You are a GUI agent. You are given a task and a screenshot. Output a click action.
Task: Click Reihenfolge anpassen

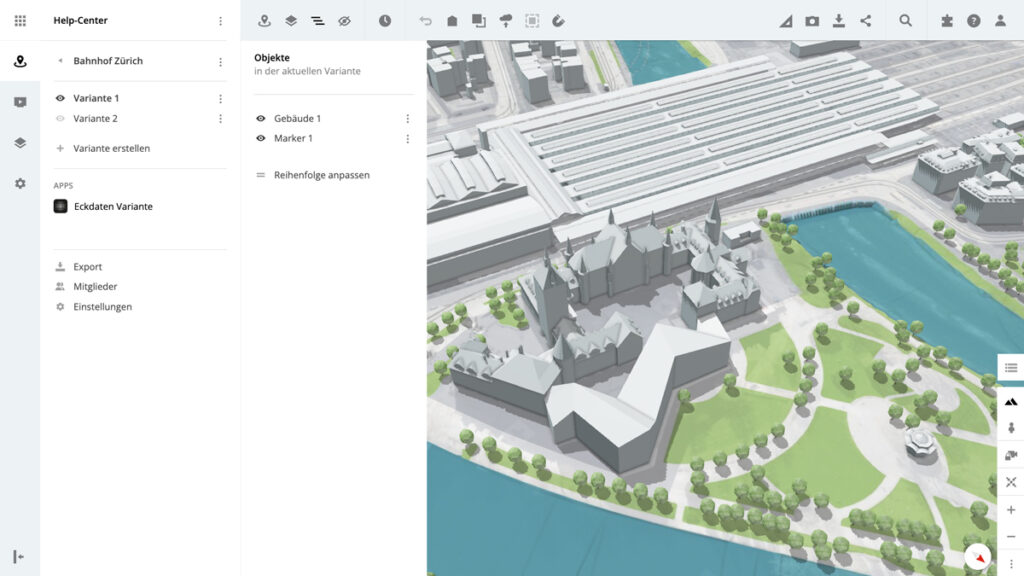click(321, 175)
